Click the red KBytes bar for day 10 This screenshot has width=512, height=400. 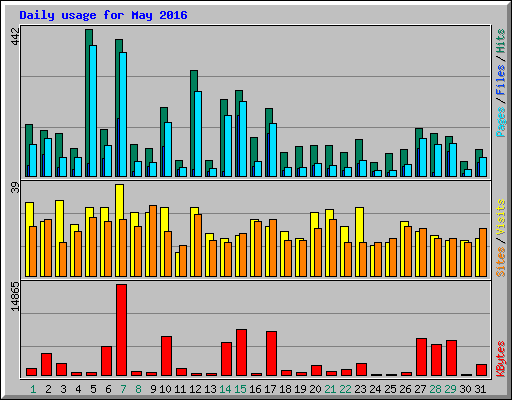166,356
